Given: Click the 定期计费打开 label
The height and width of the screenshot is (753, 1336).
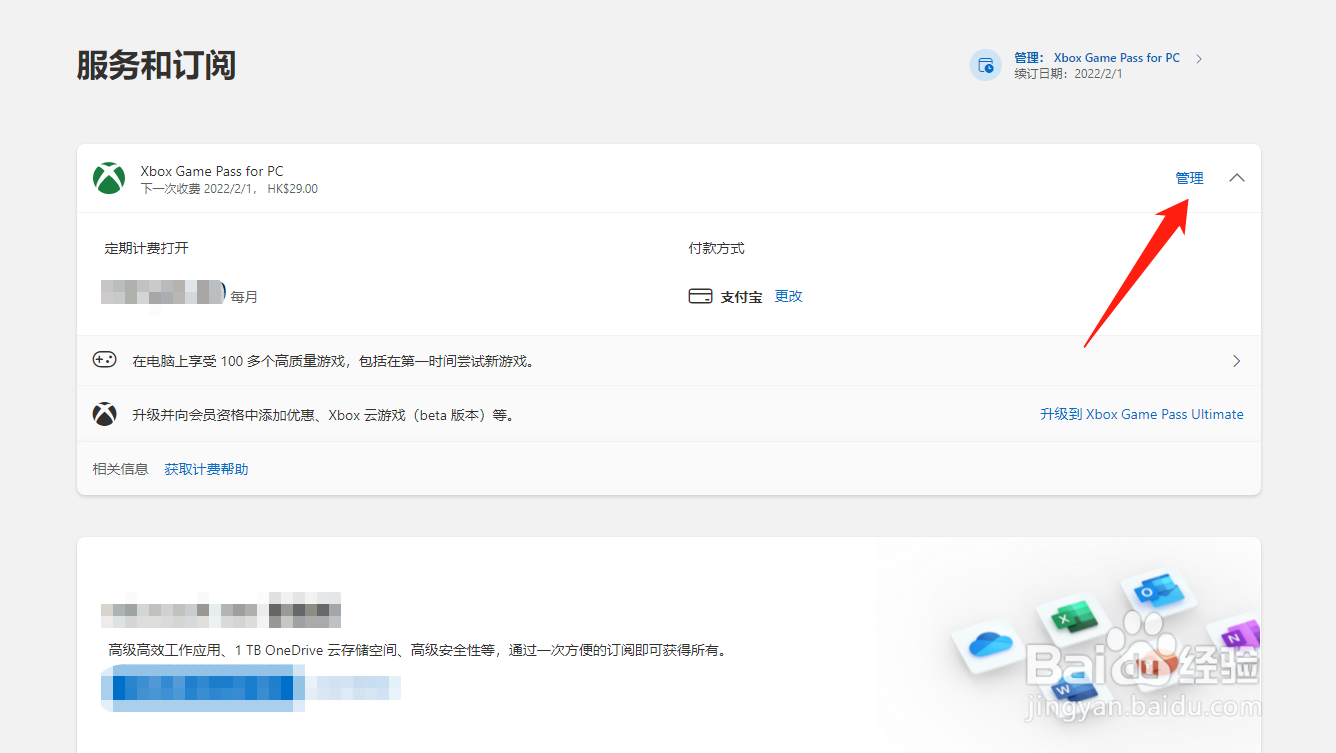Looking at the screenshot, I should point(147,248).
